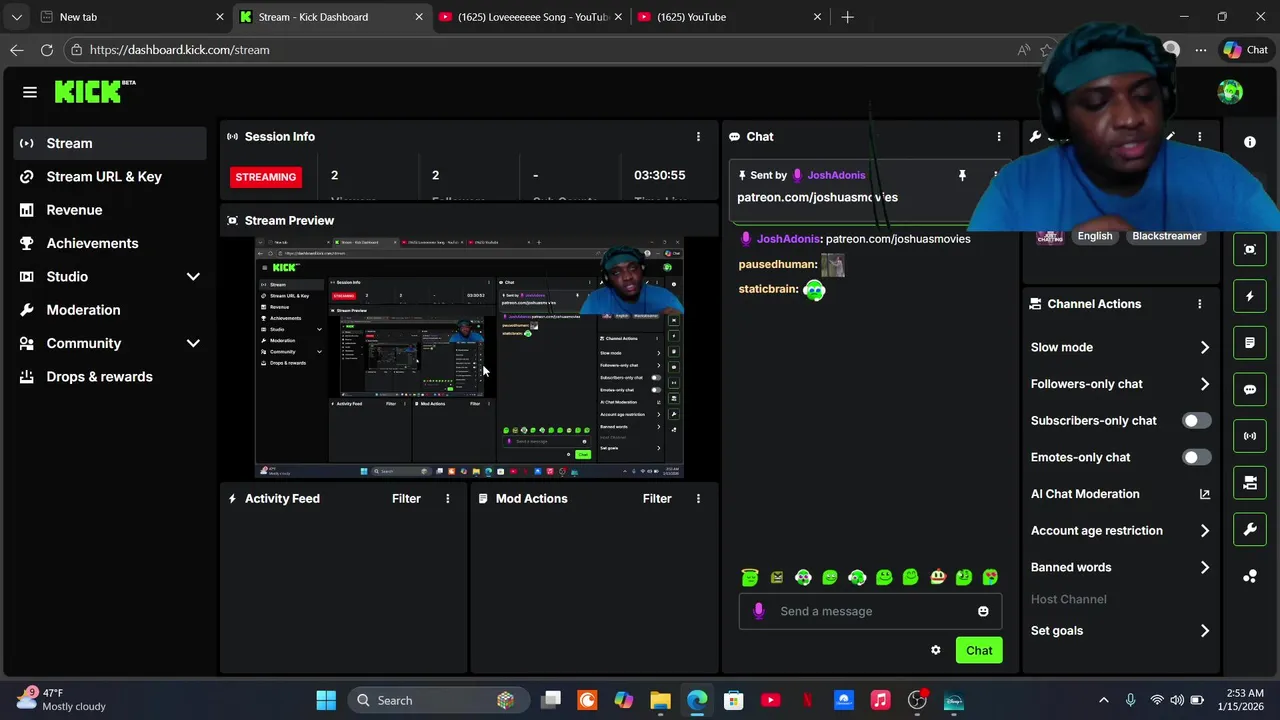Open Set goals options
The height and width of the screenshot is (720, 1280).
pyautogui.click(x=1120, y=631)
